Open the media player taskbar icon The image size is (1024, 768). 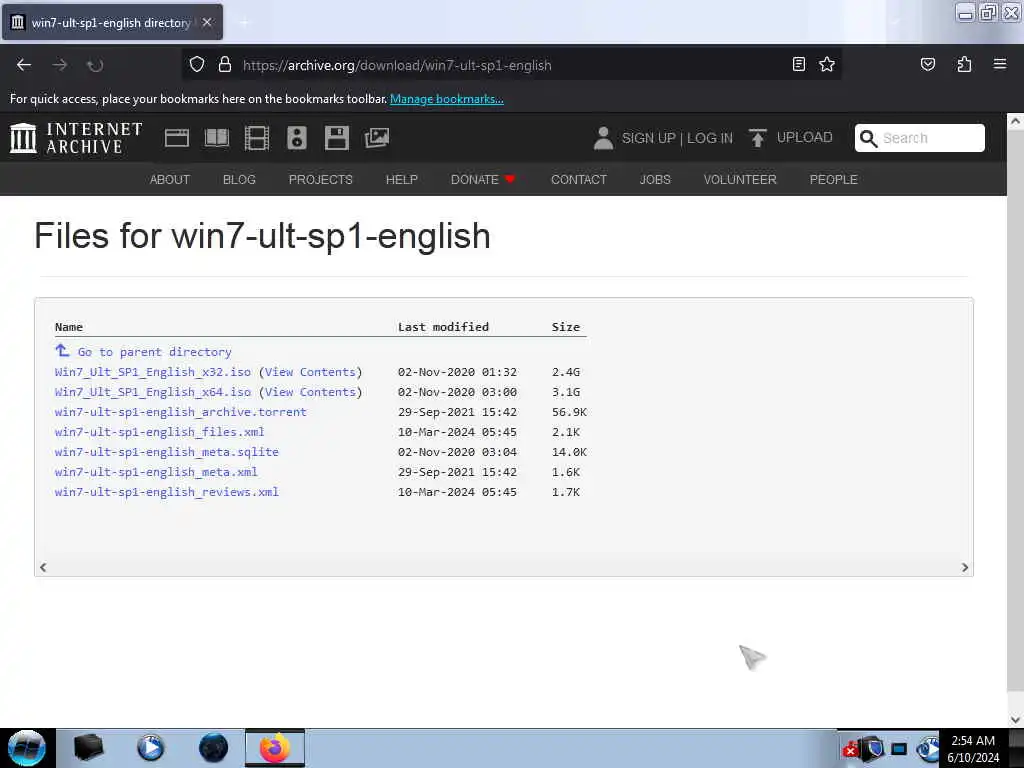pos(150,748)
